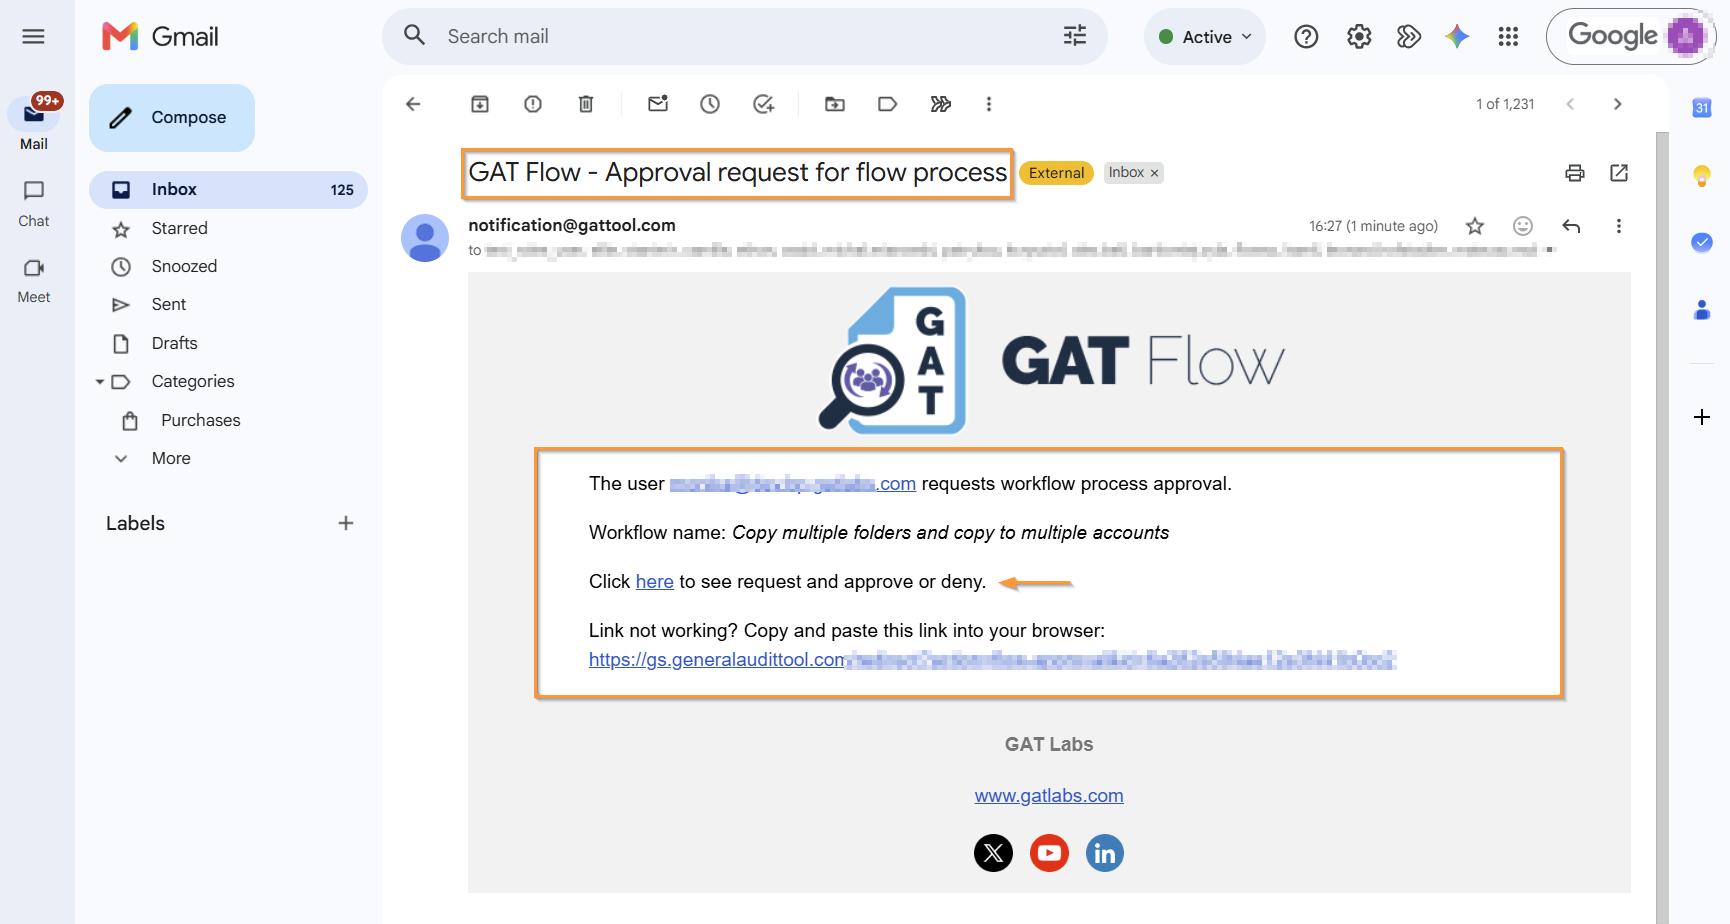Open Meet in the left rail
The height and width of the screenshot is (924, 1730).
point(34,280)
